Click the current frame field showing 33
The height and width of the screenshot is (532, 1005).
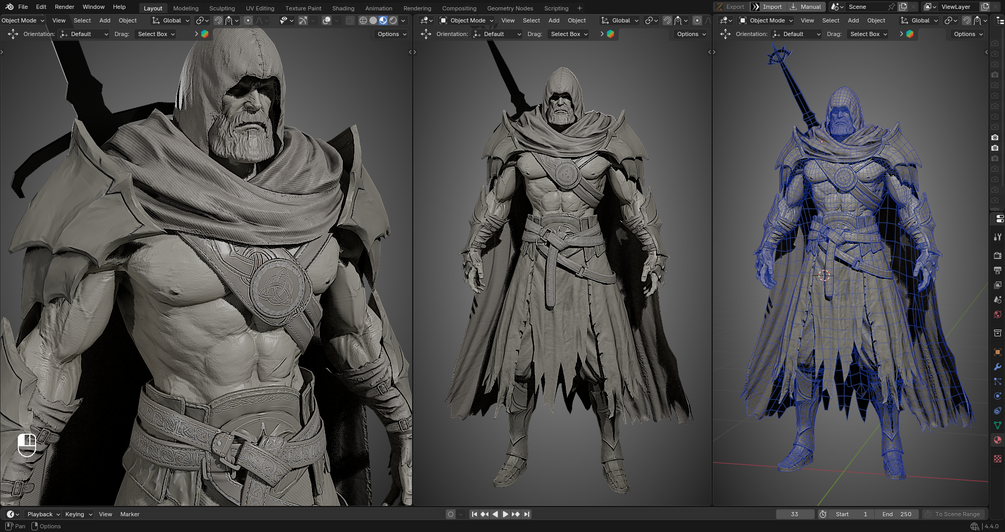click(795, 514)
